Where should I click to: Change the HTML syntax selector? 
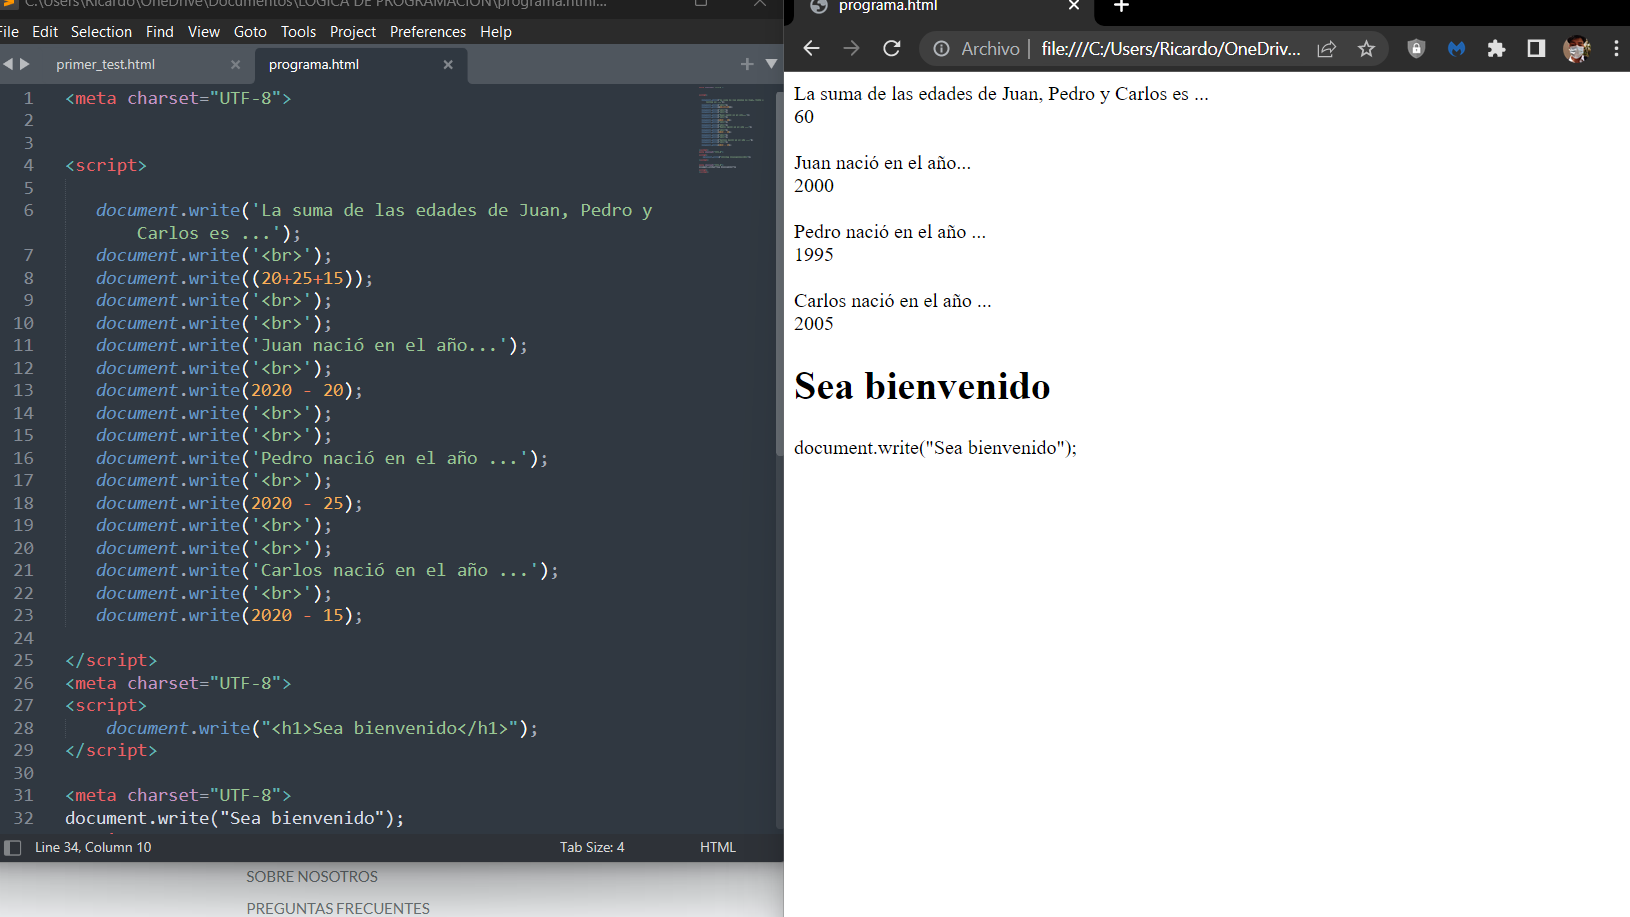[718, 847]
